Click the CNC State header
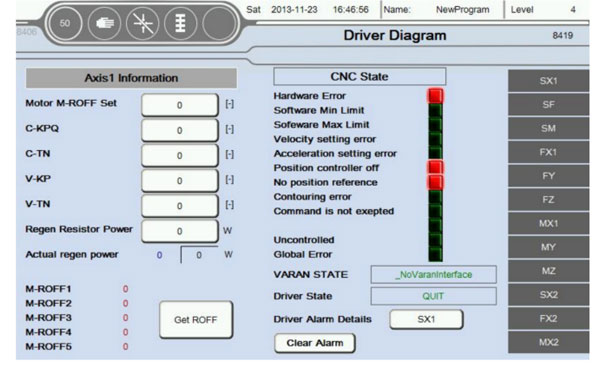 (359, 77)
